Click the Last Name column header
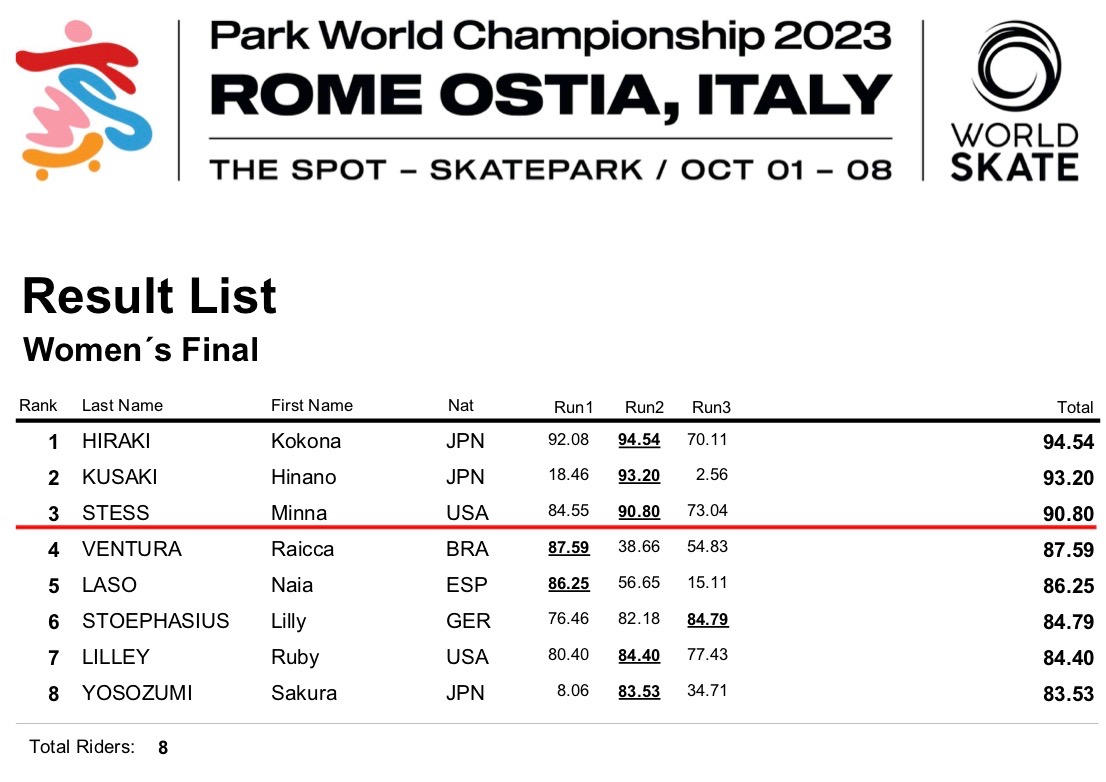Viewport: 1106px width, 782px height. coord(122,406)
